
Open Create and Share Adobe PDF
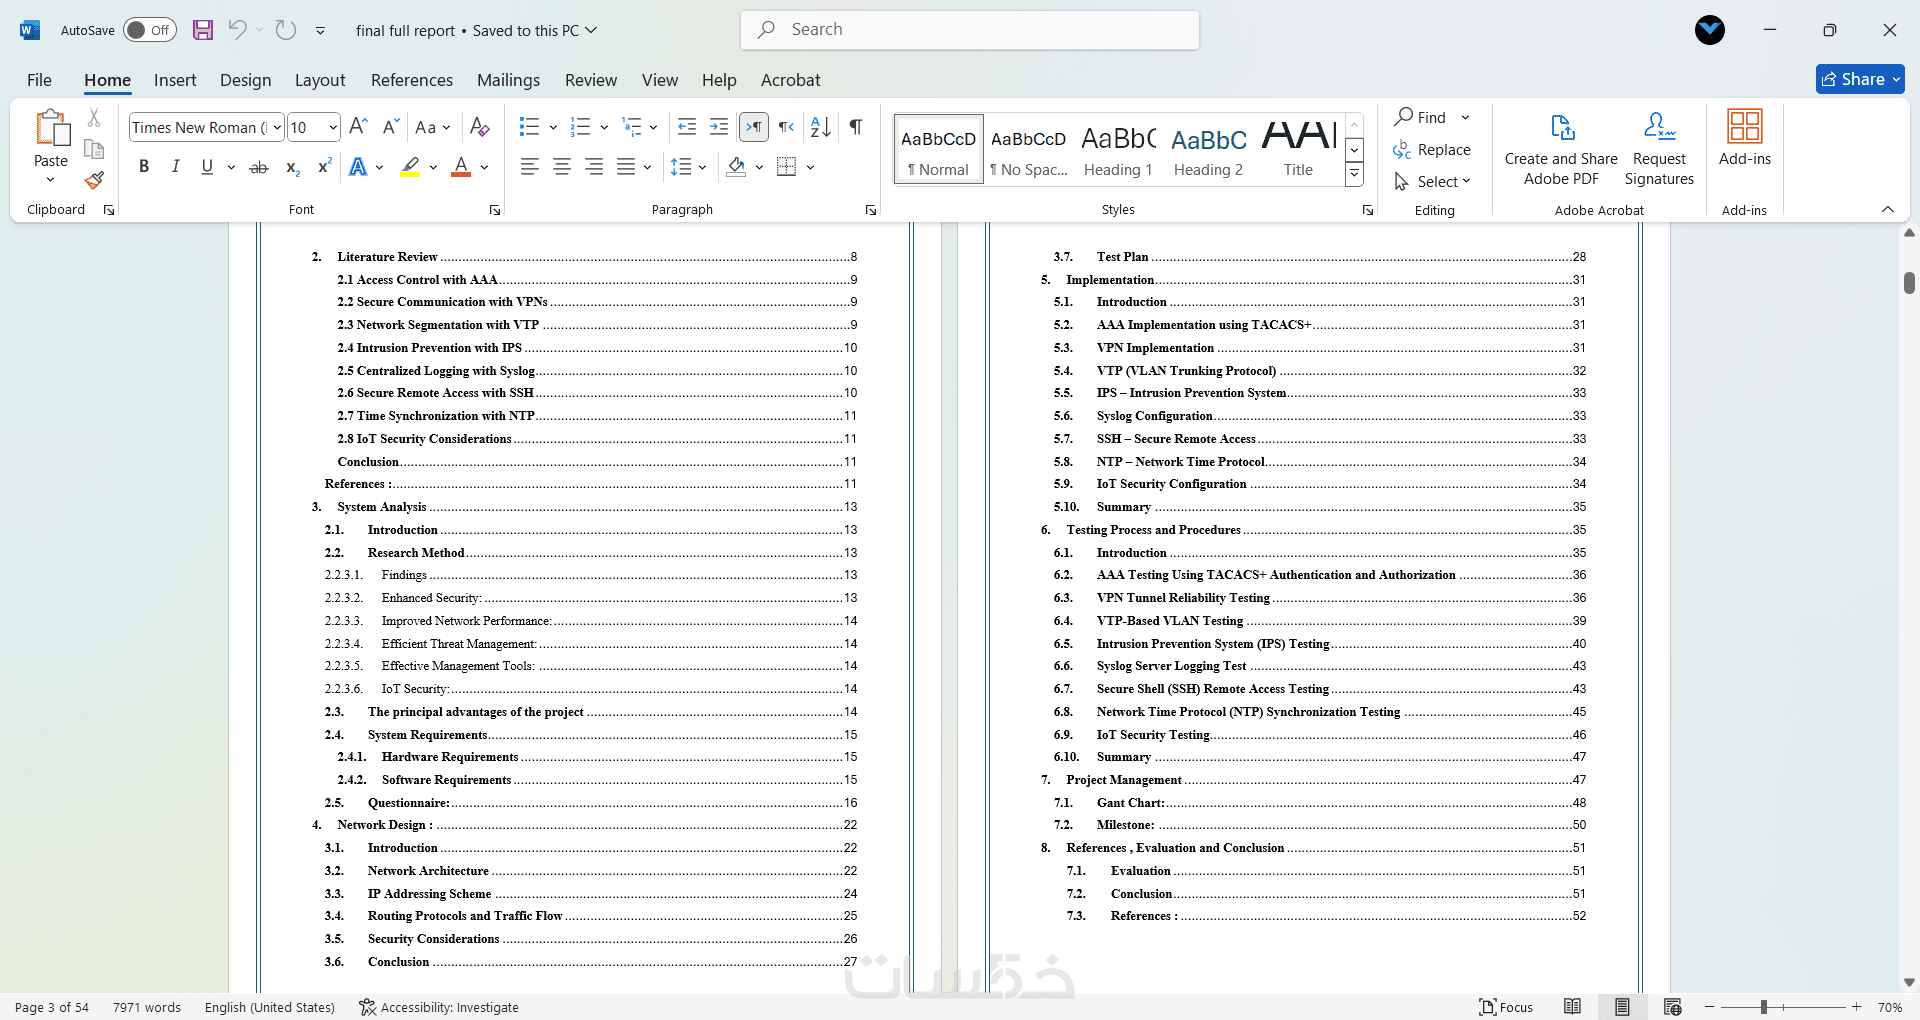pos(1561,149)
